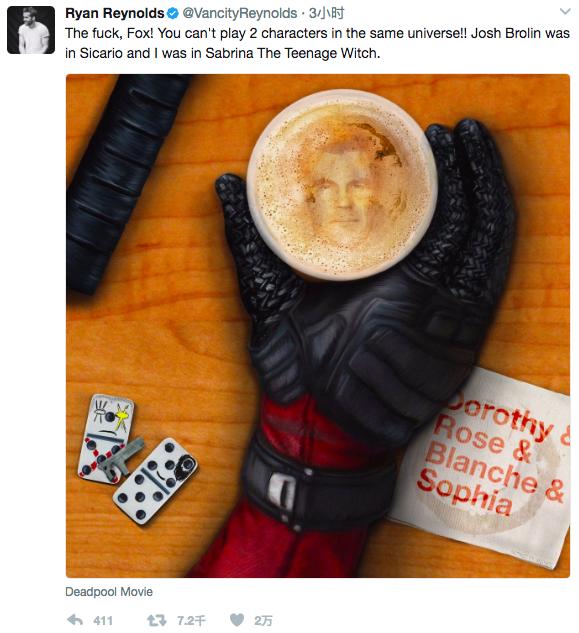579x633 pixels.
Task: Open the @VancityReynolds handle link
Action: [x=240, y=14]
